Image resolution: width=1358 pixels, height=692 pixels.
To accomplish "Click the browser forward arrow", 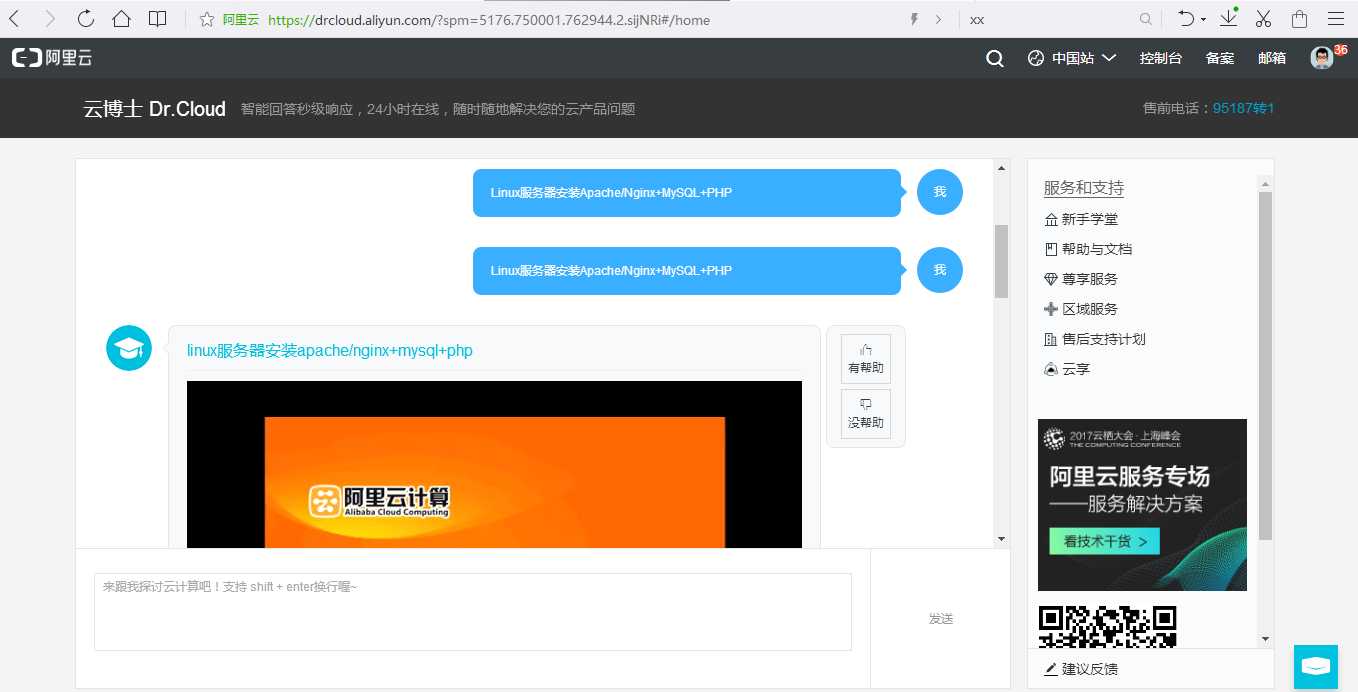I will (50, 19).
